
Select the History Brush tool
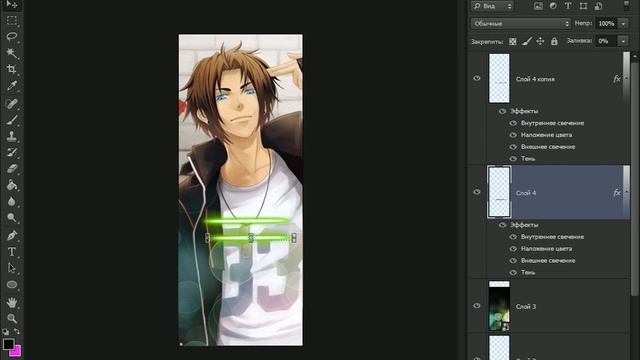pyautogui.click(x=11, y=152)
